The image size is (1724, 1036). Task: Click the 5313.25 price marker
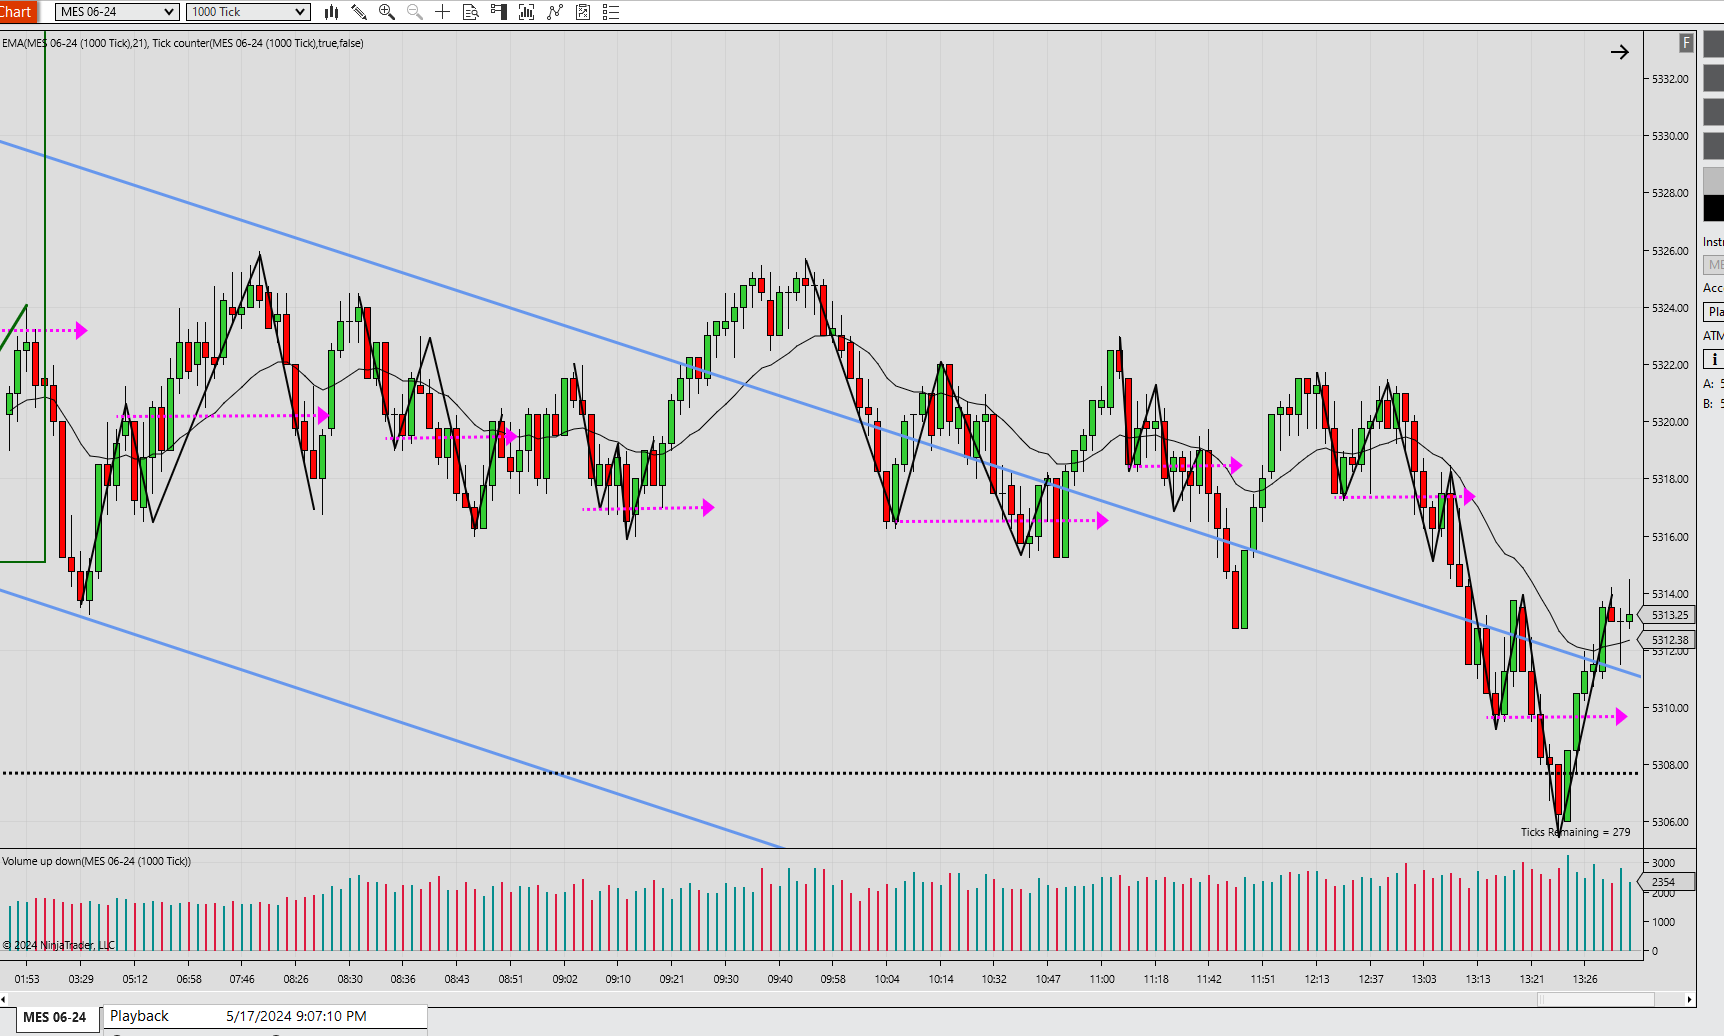(1669, 615)
